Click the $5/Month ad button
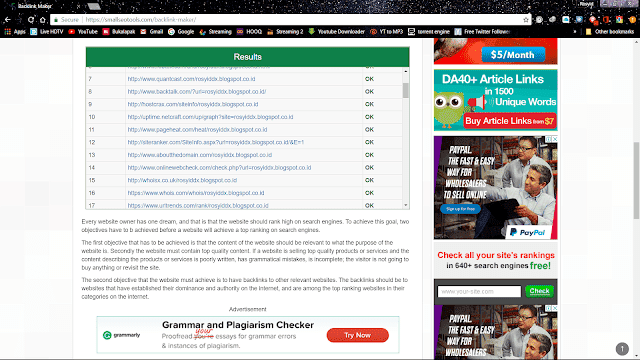Viewport: 640px width, 360px height. coord(513,55)
